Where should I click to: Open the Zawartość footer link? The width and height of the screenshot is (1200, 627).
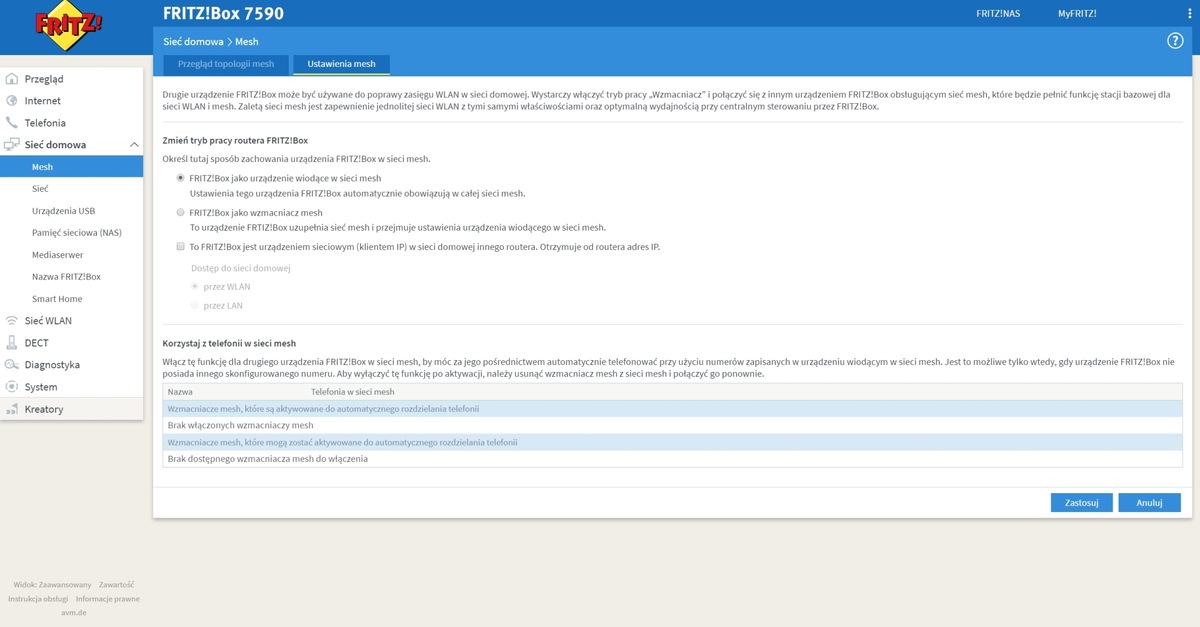(x=116, y=584)
